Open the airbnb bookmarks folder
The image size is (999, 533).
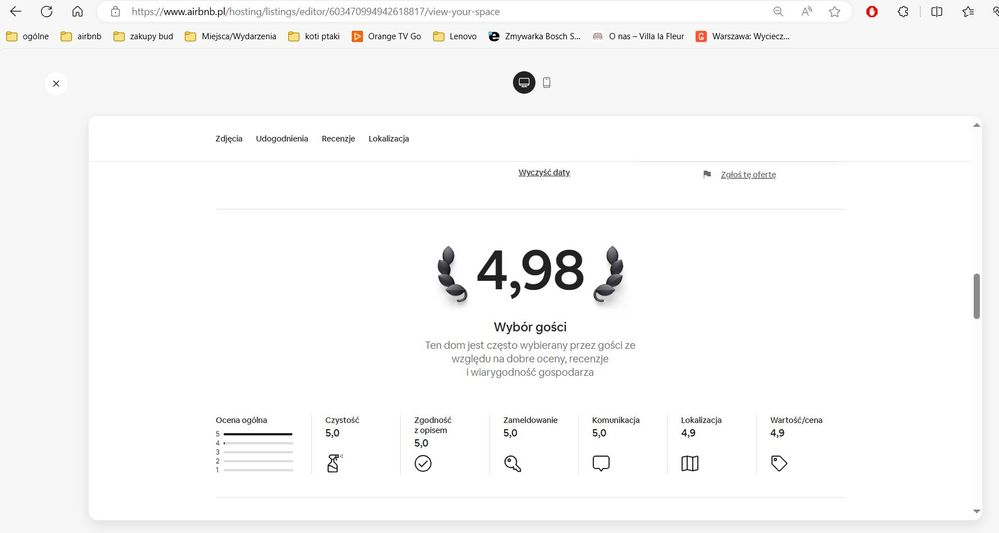pyautogui.click(x=81, y=36)
